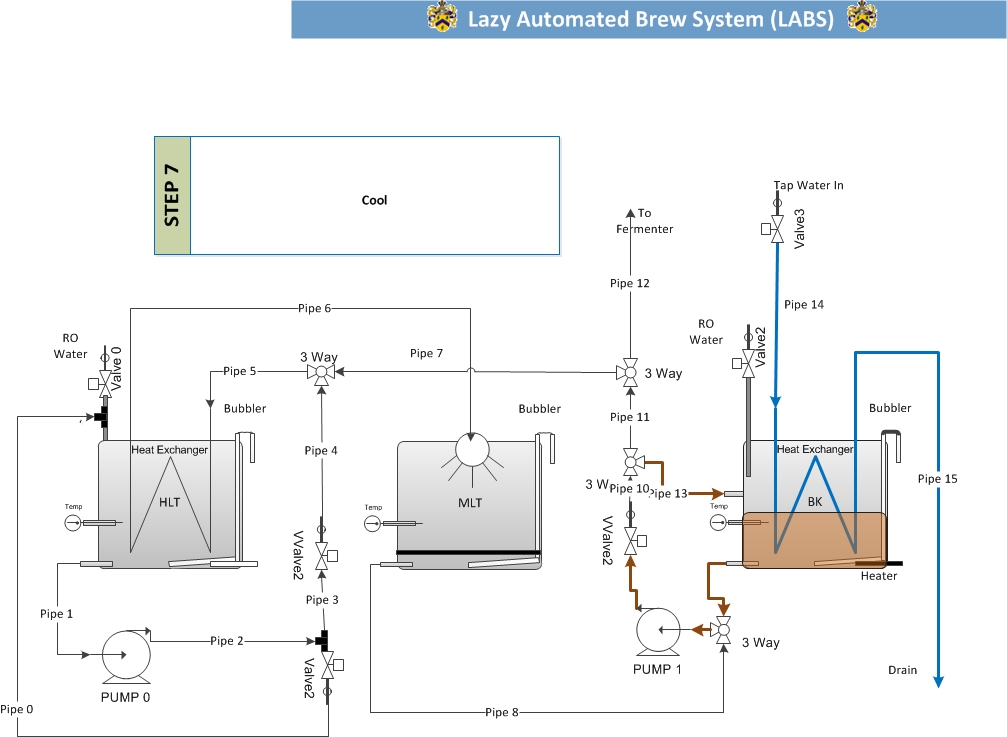Click the Pipe 1 label
The height and width of the screenshot is (737, 1007).
(57, 614)
